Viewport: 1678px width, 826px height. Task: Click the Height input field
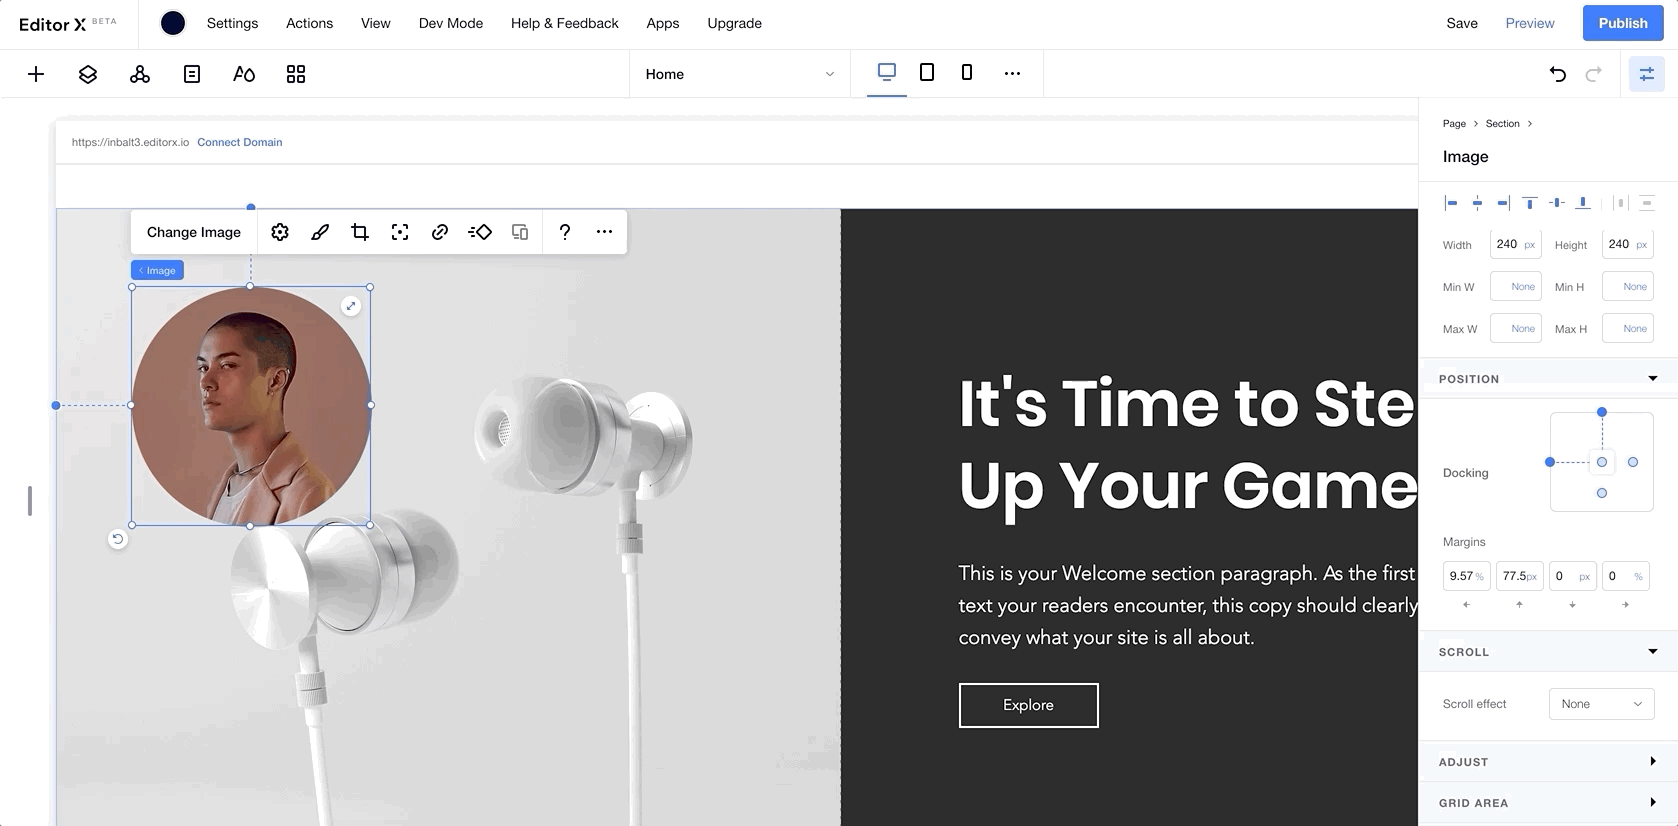point(1627,244)
